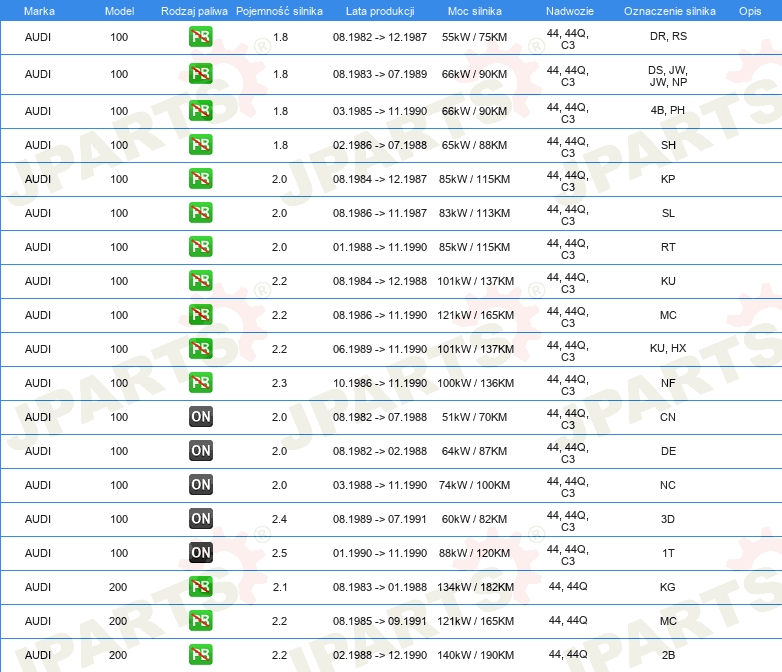Click the petrol icon in the DR, RS row
This screenshot has width=782, height=672.
[x=200, y=37]
